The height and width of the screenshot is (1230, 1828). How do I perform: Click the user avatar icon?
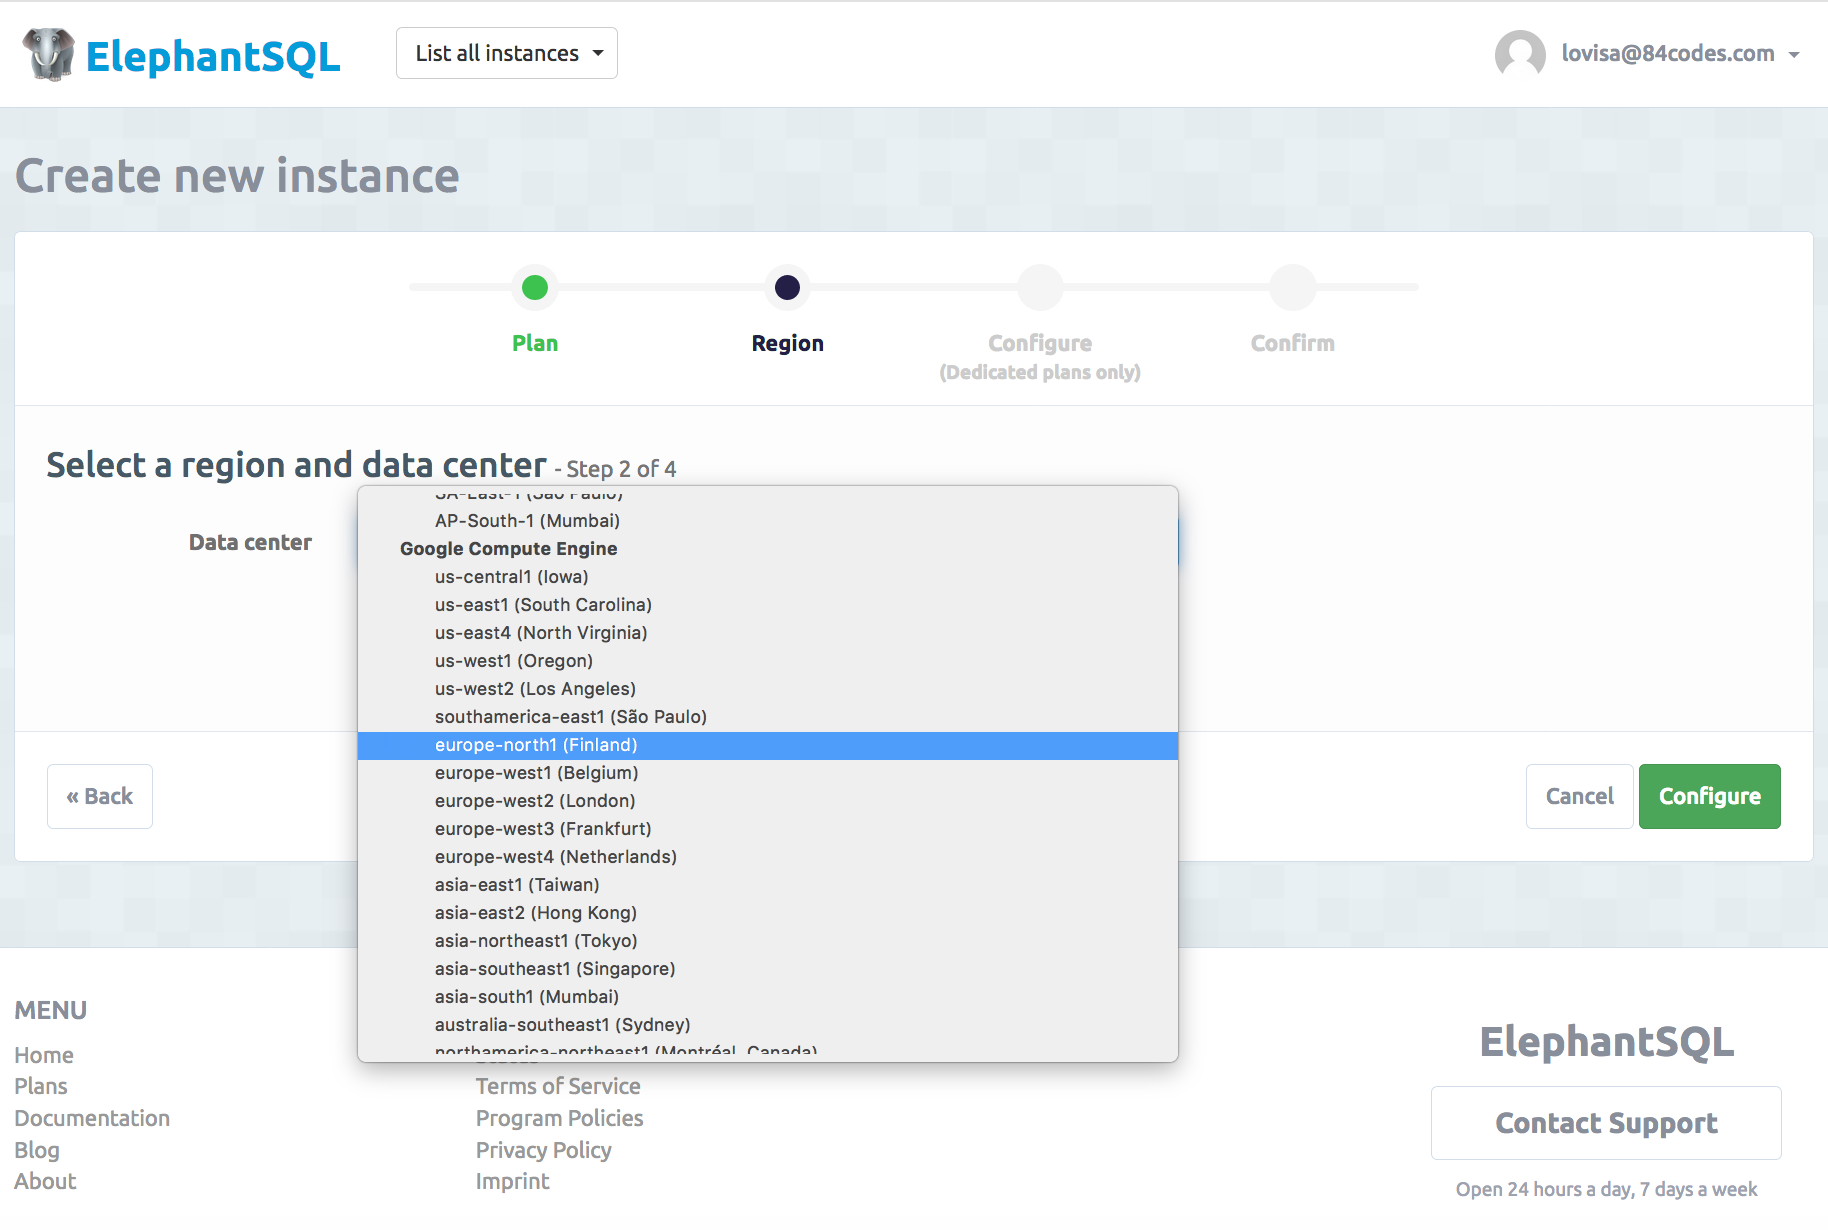pos(1519,54)
